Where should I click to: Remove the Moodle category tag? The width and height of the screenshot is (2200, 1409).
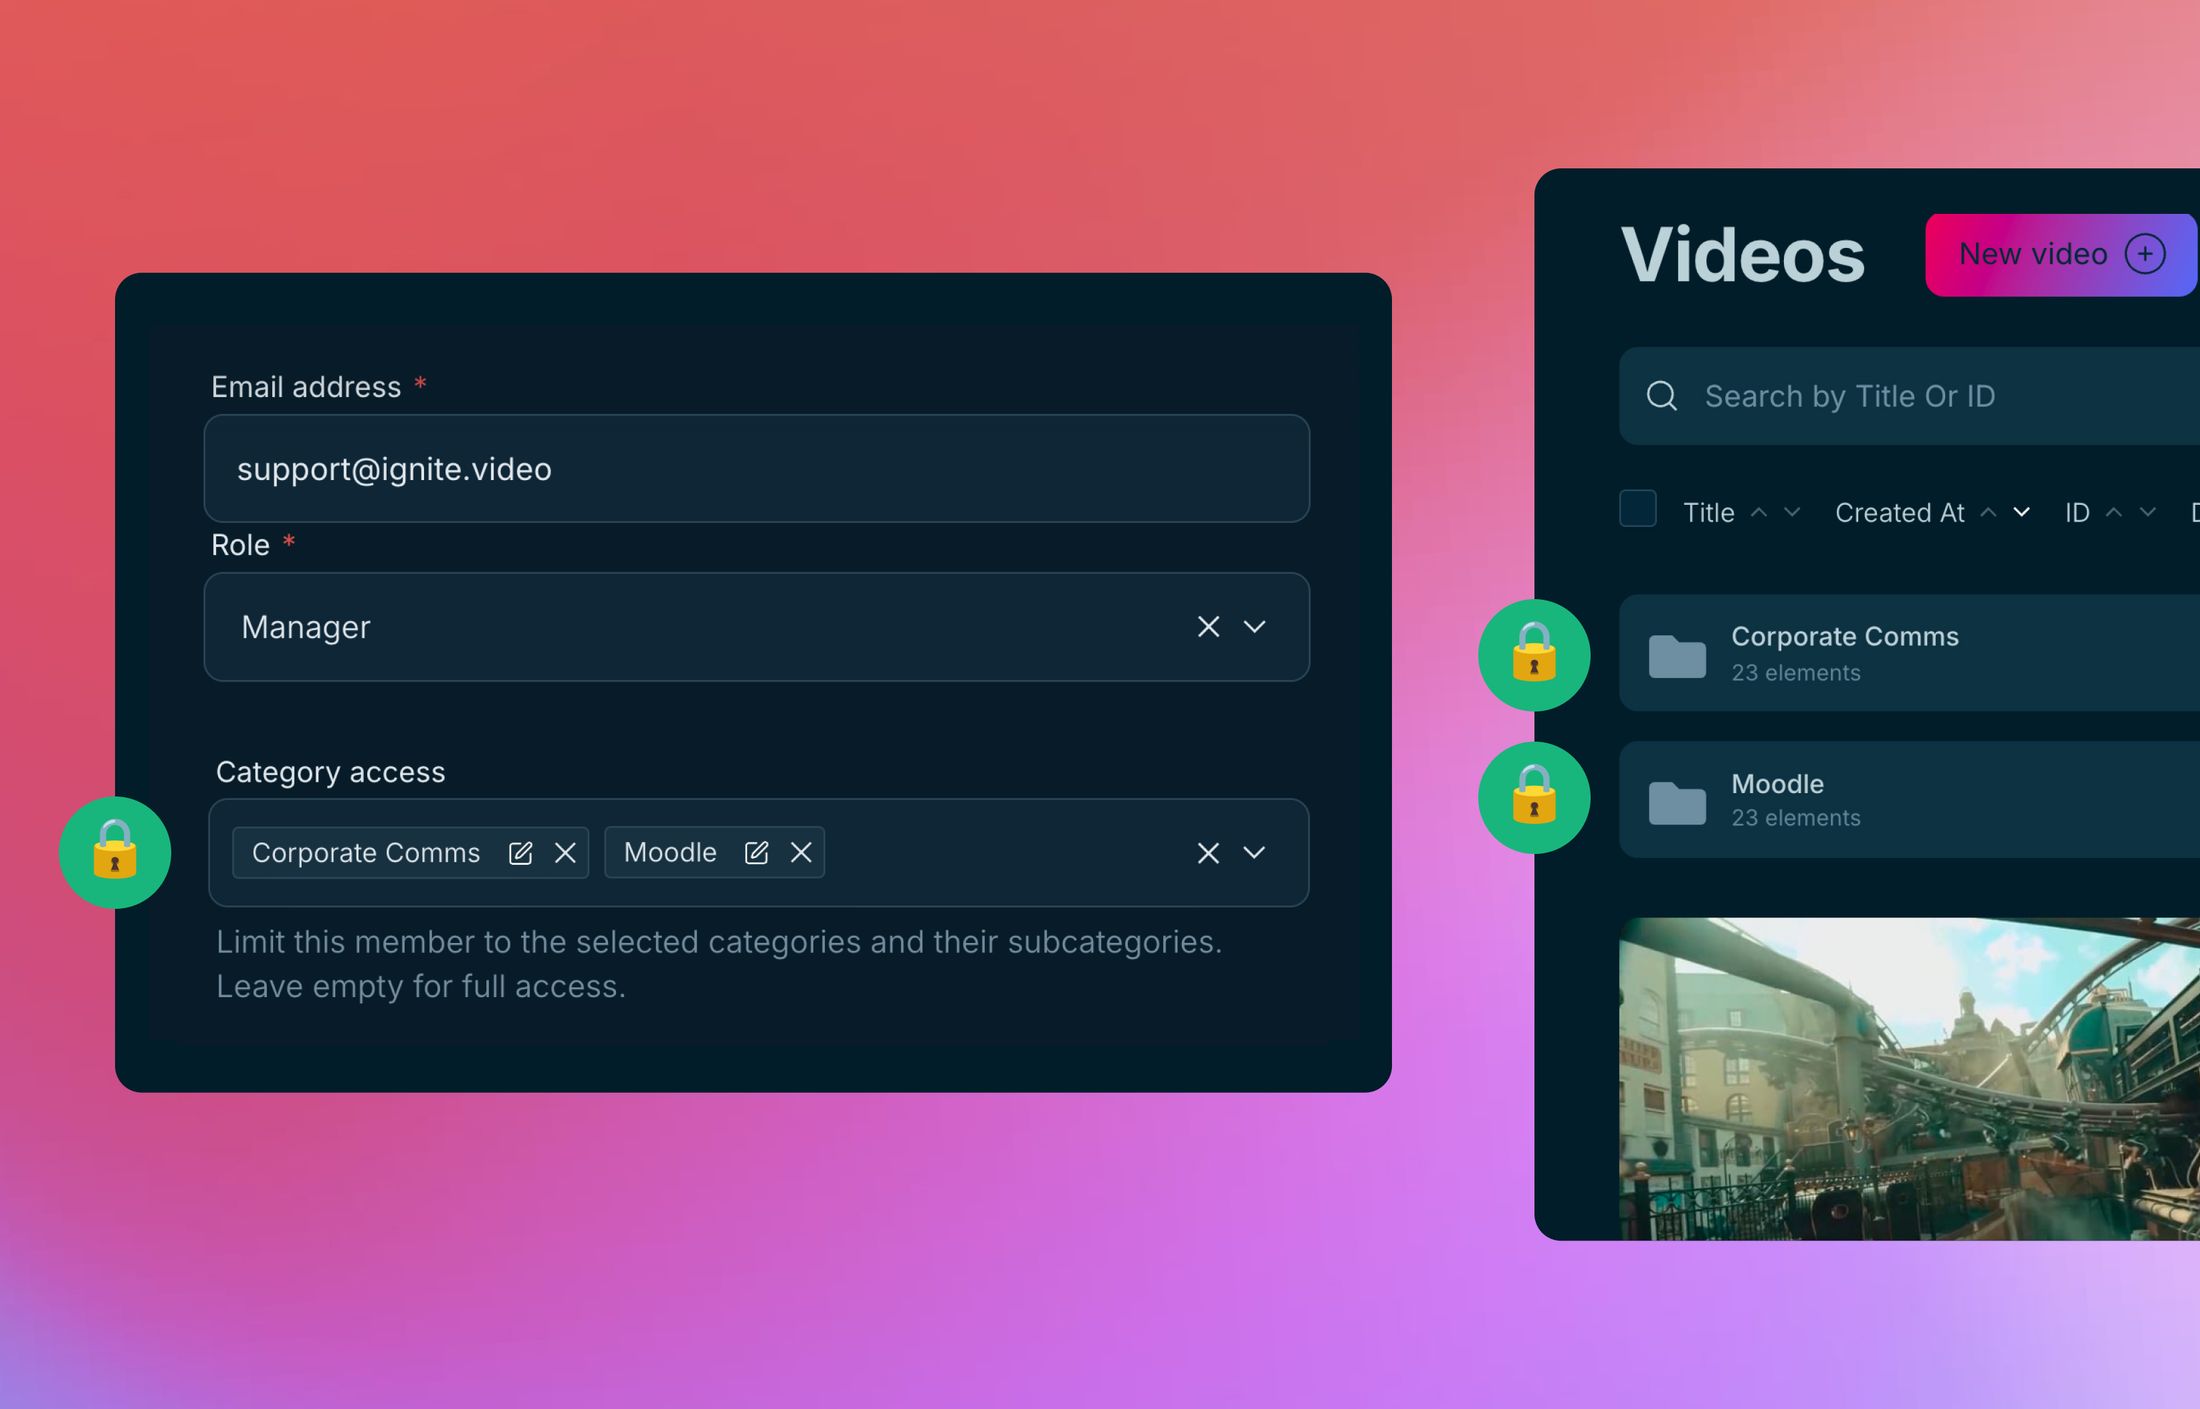coord(801,853)
